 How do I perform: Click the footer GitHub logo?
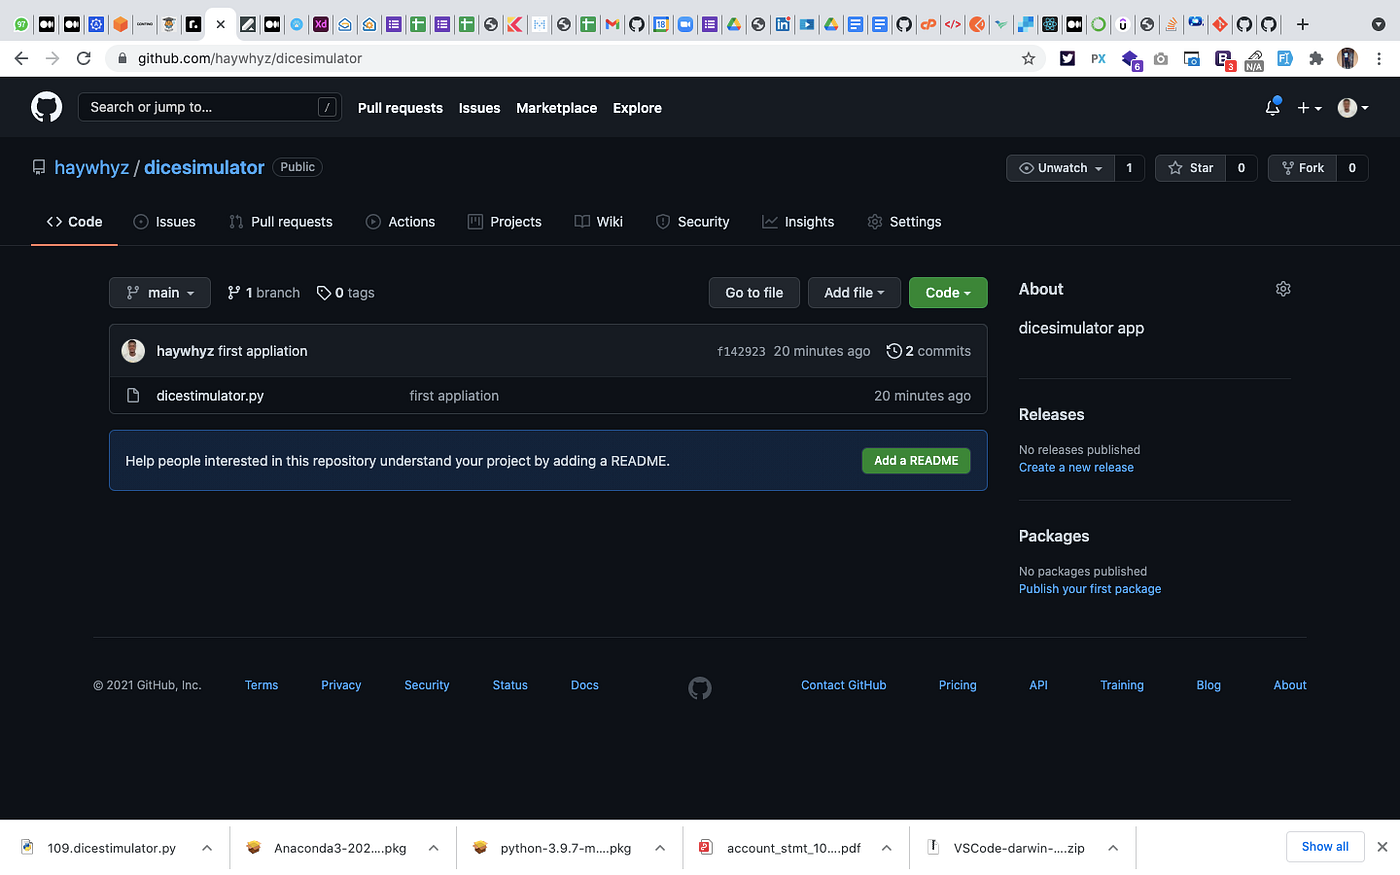click(x=700, y=688)
